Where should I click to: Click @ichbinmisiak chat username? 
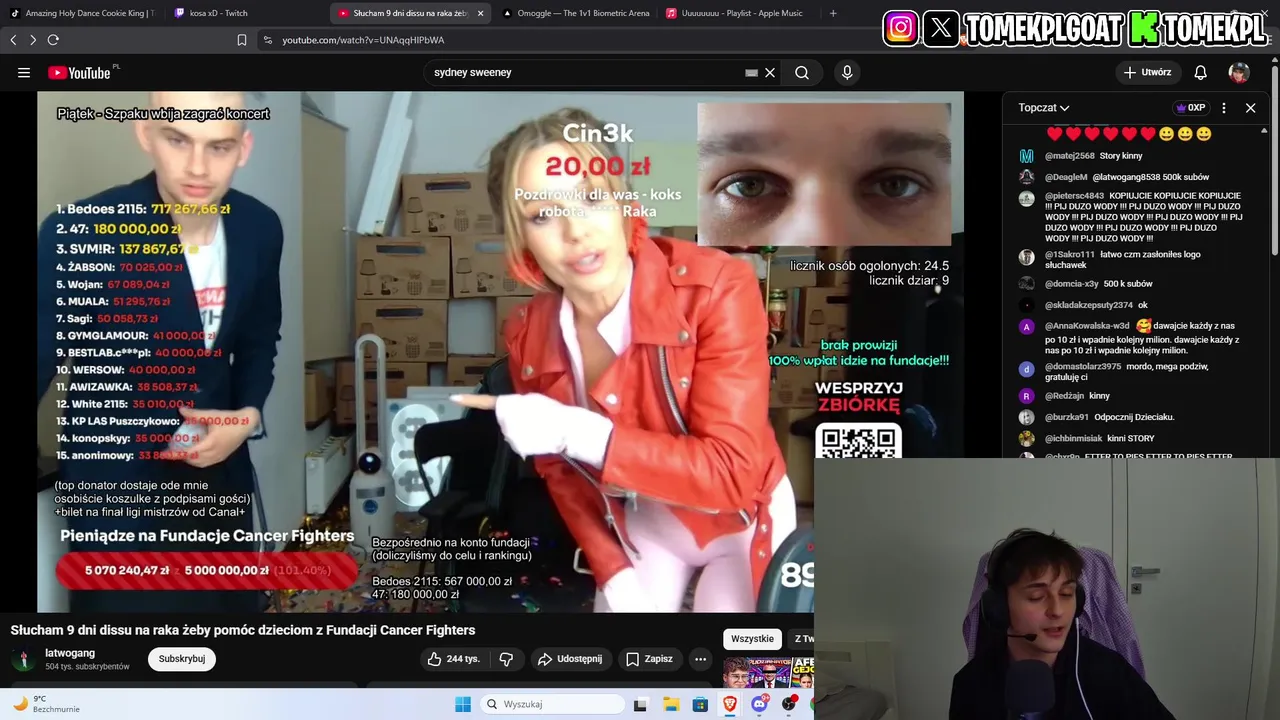(1074, 438)
